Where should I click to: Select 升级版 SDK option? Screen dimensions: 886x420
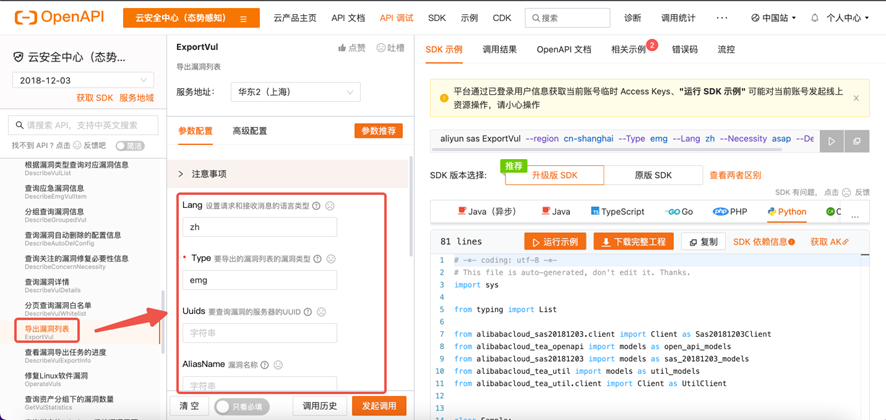click(554, 175)
